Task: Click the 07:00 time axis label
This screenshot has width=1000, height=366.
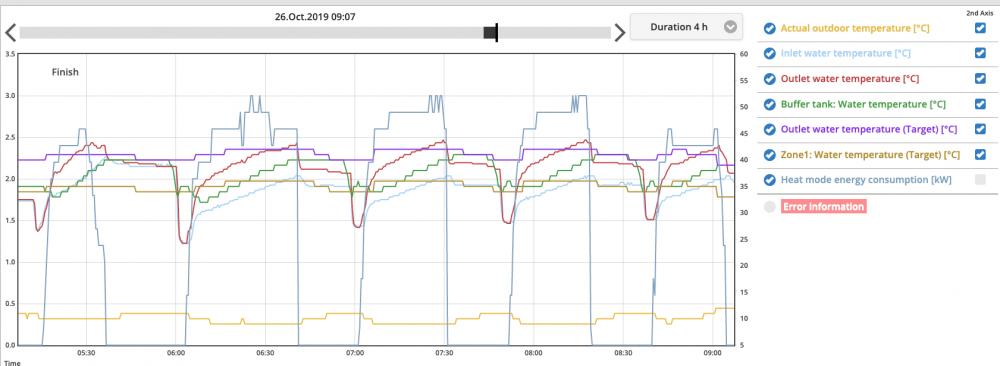Action: (x=355, y=353)
